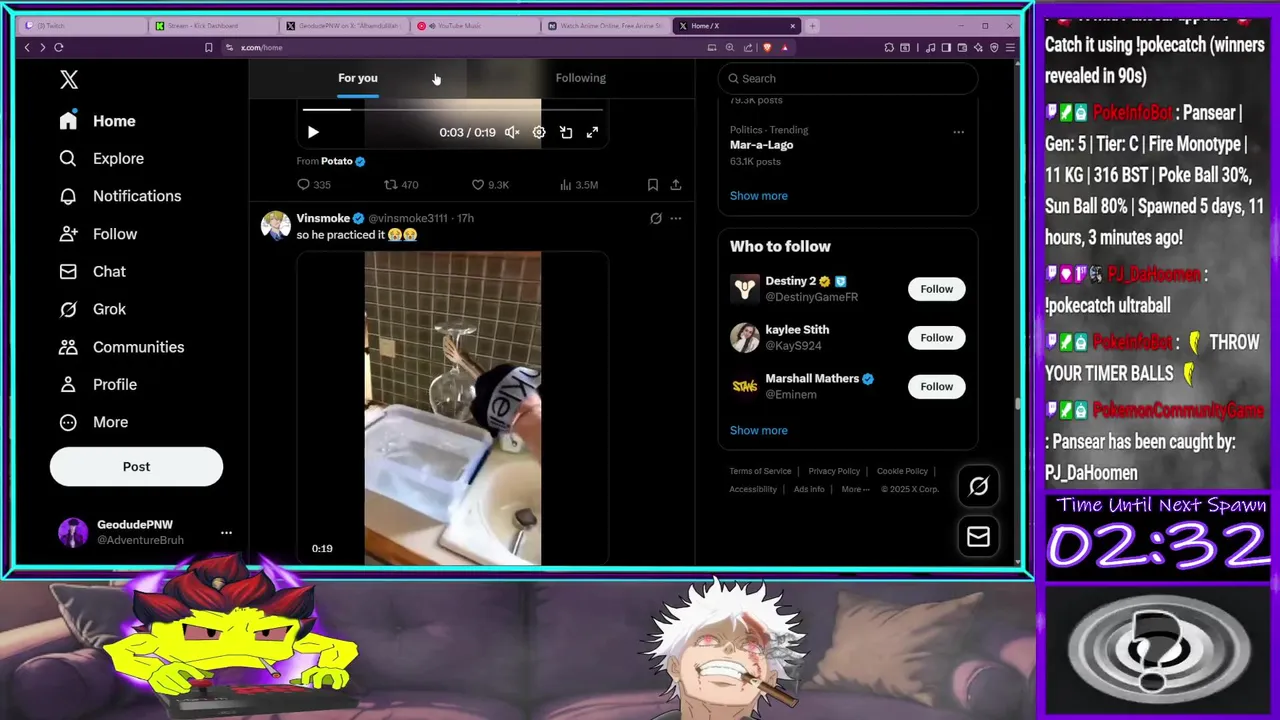Viewport: 1280px width, 720px height.
Task: Switch to Watch Anime Online tab
Action: [607, 26]
